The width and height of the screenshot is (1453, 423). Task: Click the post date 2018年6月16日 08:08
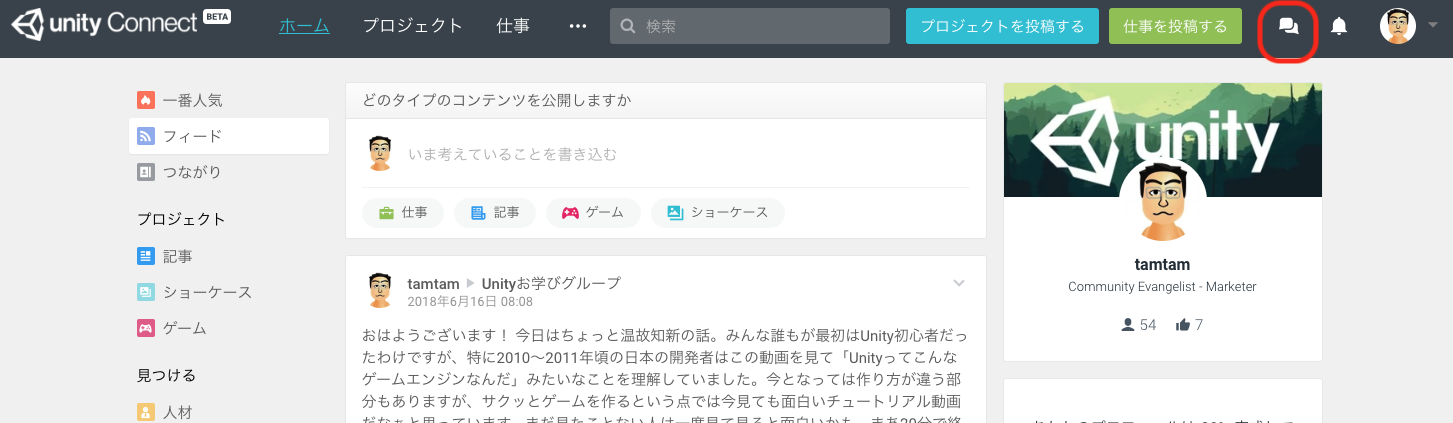tap(470, 301)
